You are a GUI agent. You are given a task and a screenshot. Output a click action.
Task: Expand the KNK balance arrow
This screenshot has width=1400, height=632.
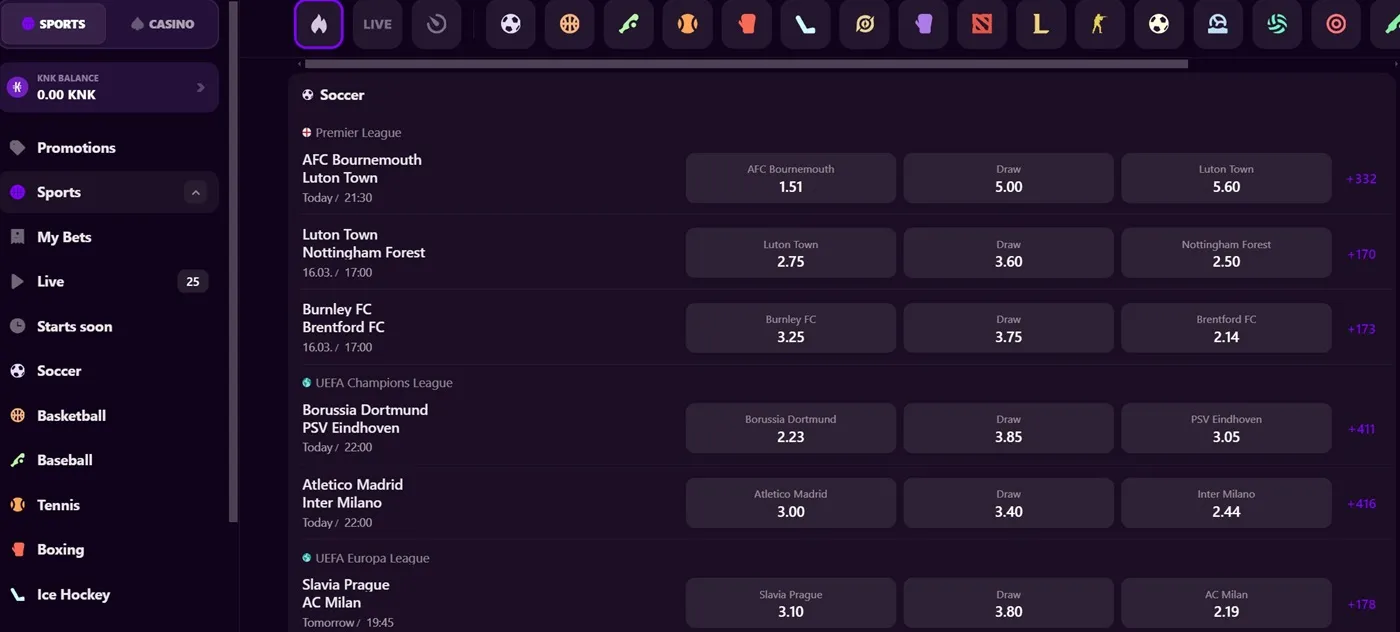(201, 87)
